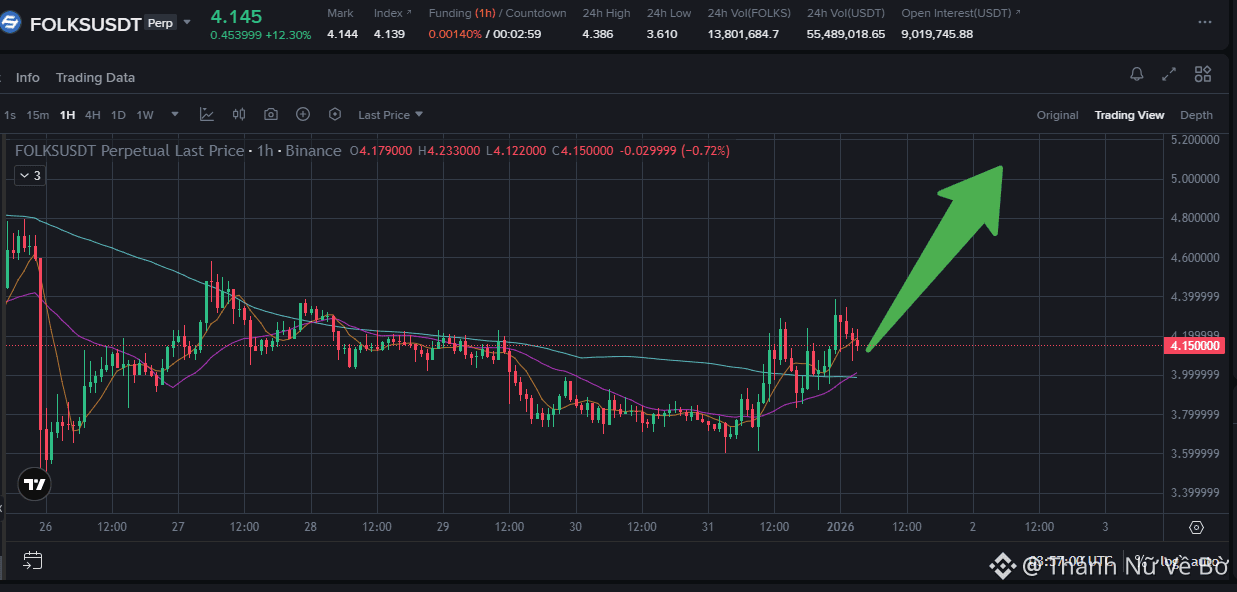Switch to the Trading Data tab
Screen dimensions: 1237x592
coord(95,77)
